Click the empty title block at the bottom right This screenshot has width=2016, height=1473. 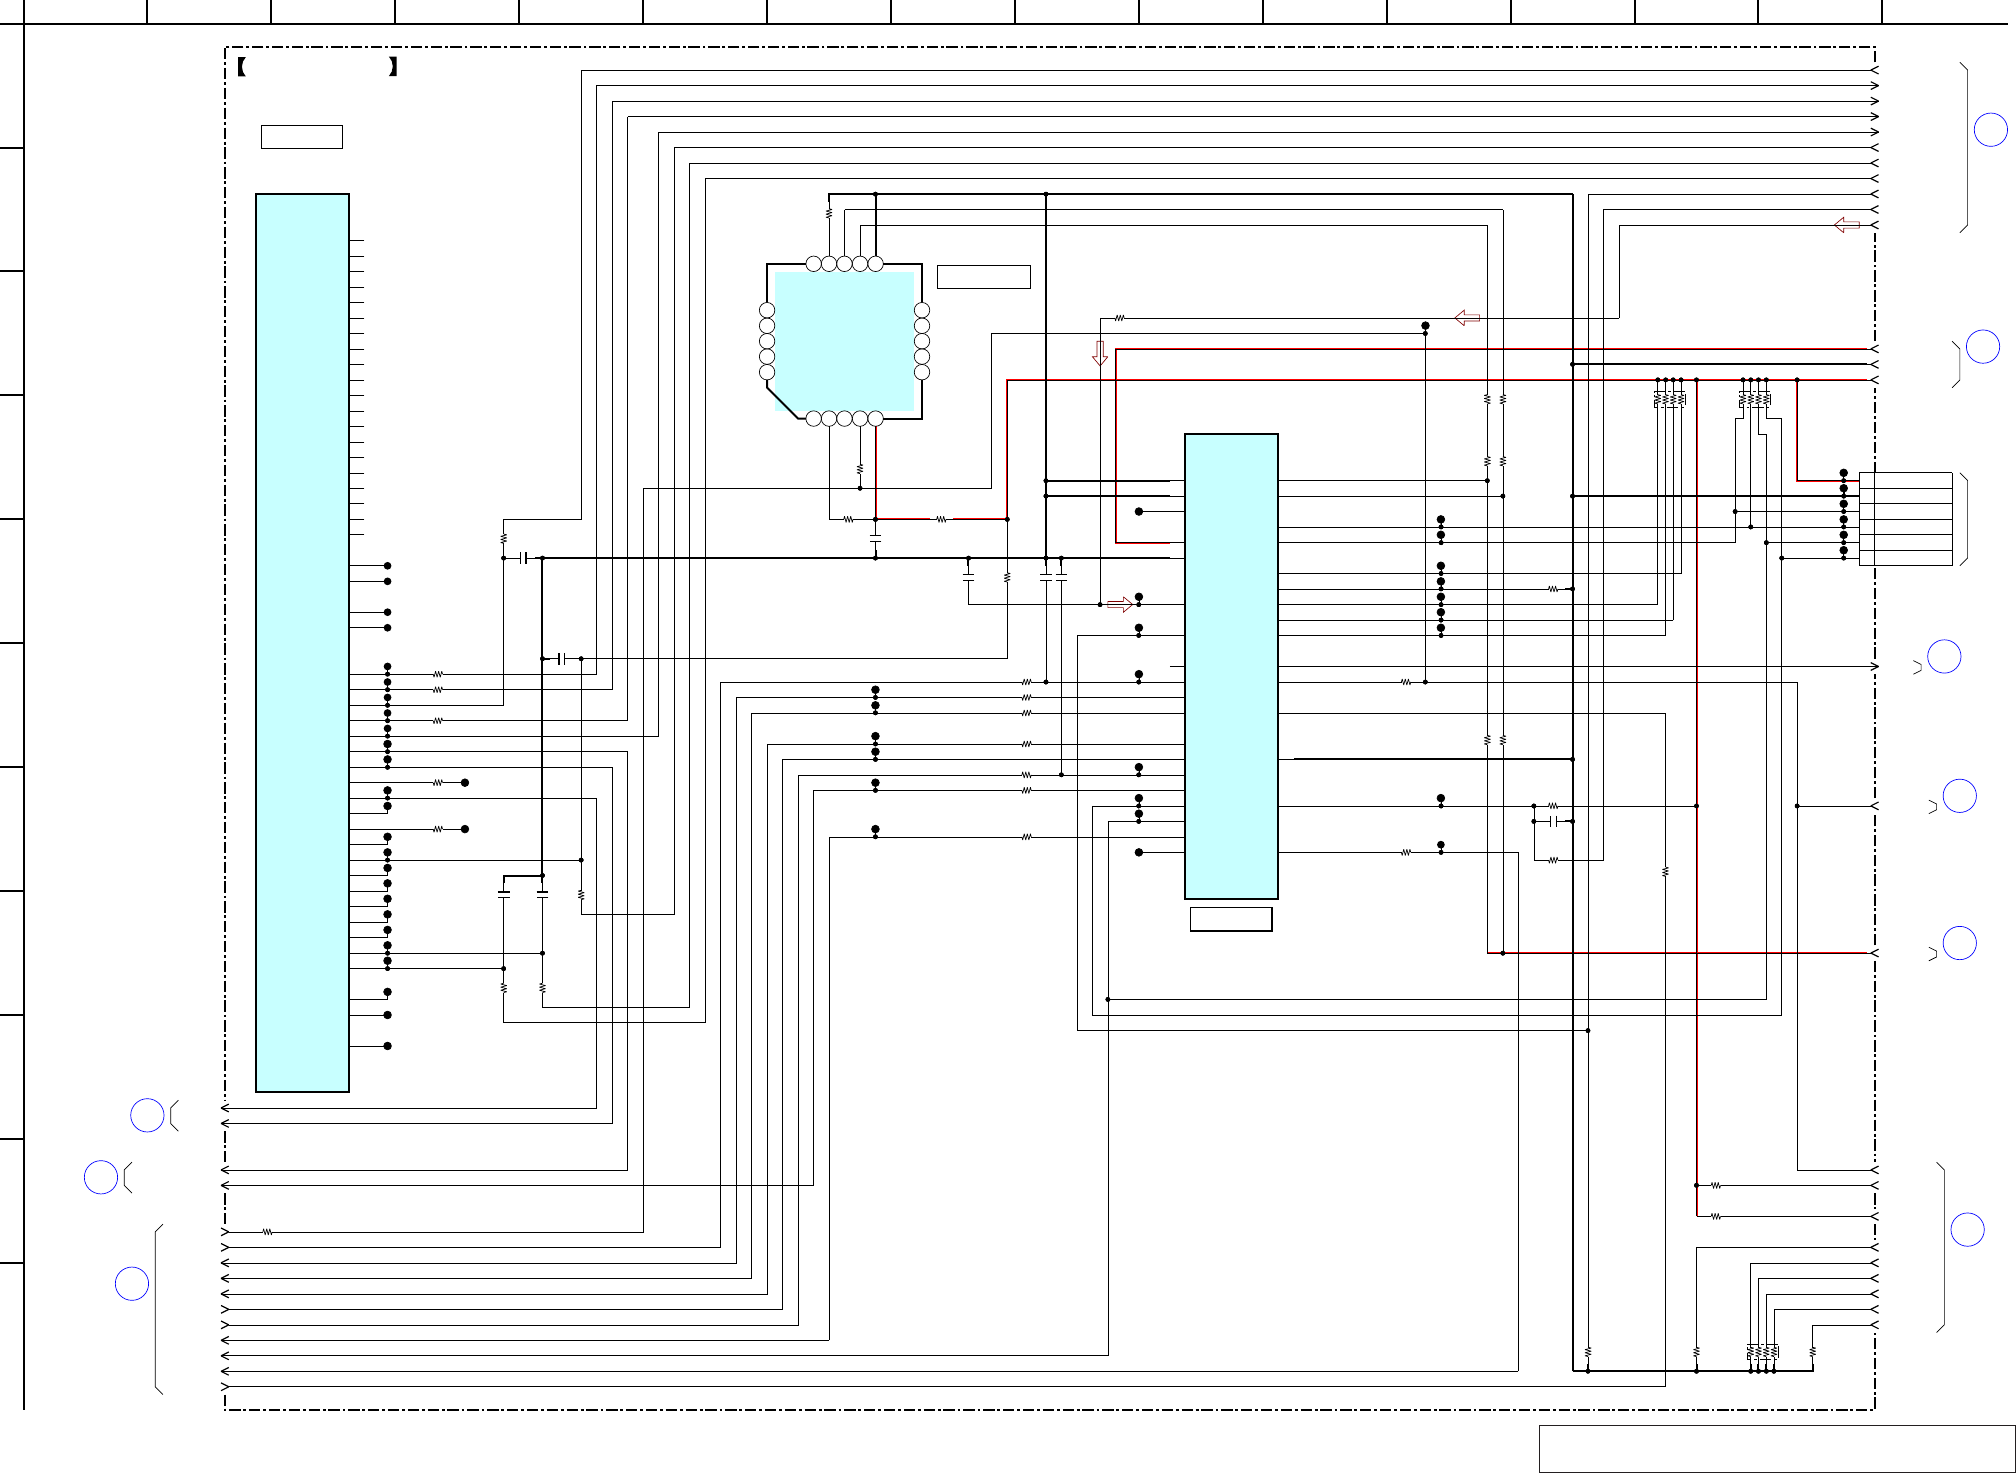pos(1776,1449)
